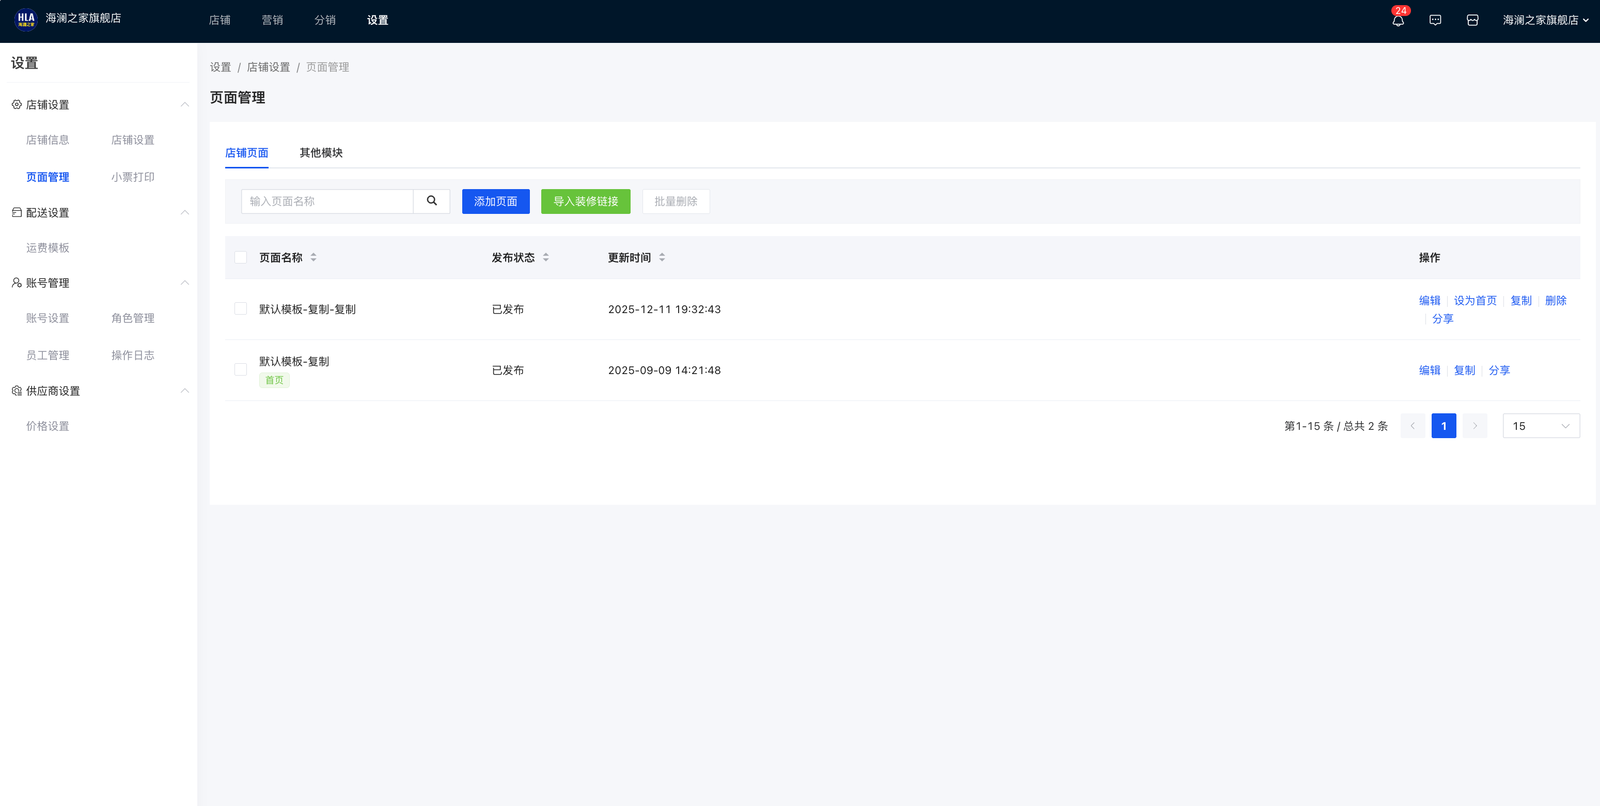This screenshot has width=1600, height=806.
Task: Check the 默认模板-复制 homepage row checkbox
Action: 240,370
